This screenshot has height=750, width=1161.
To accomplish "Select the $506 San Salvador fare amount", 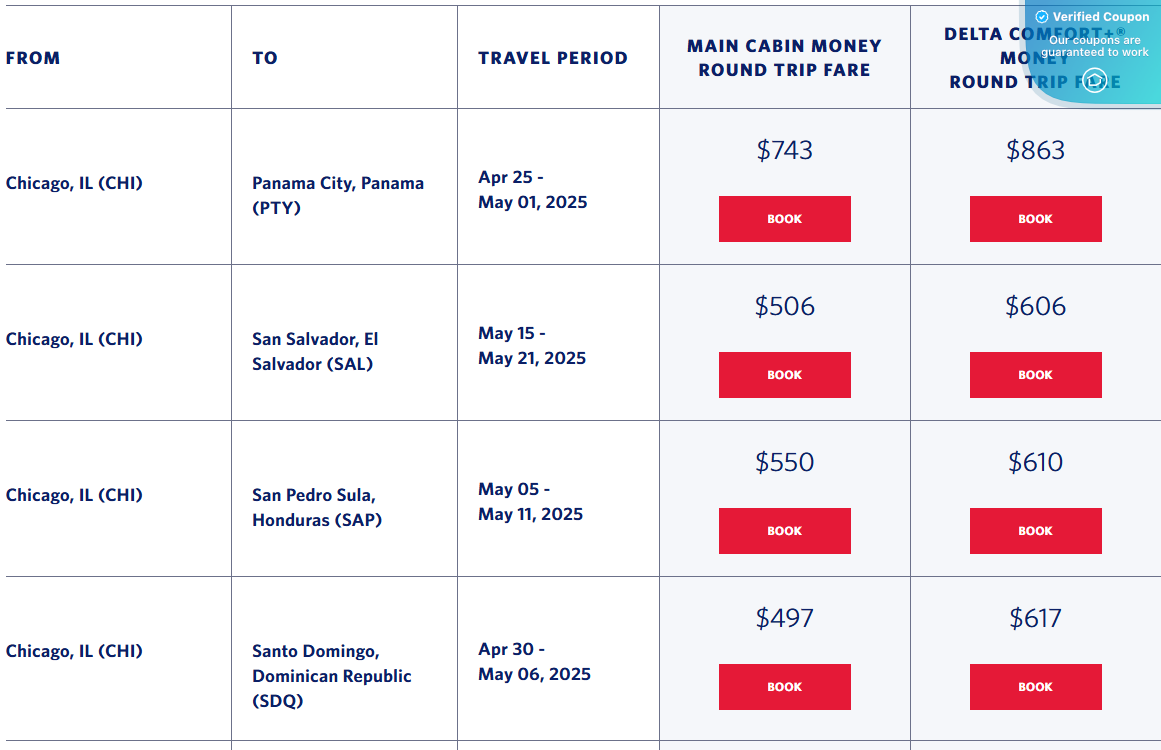I will [784, 306].
